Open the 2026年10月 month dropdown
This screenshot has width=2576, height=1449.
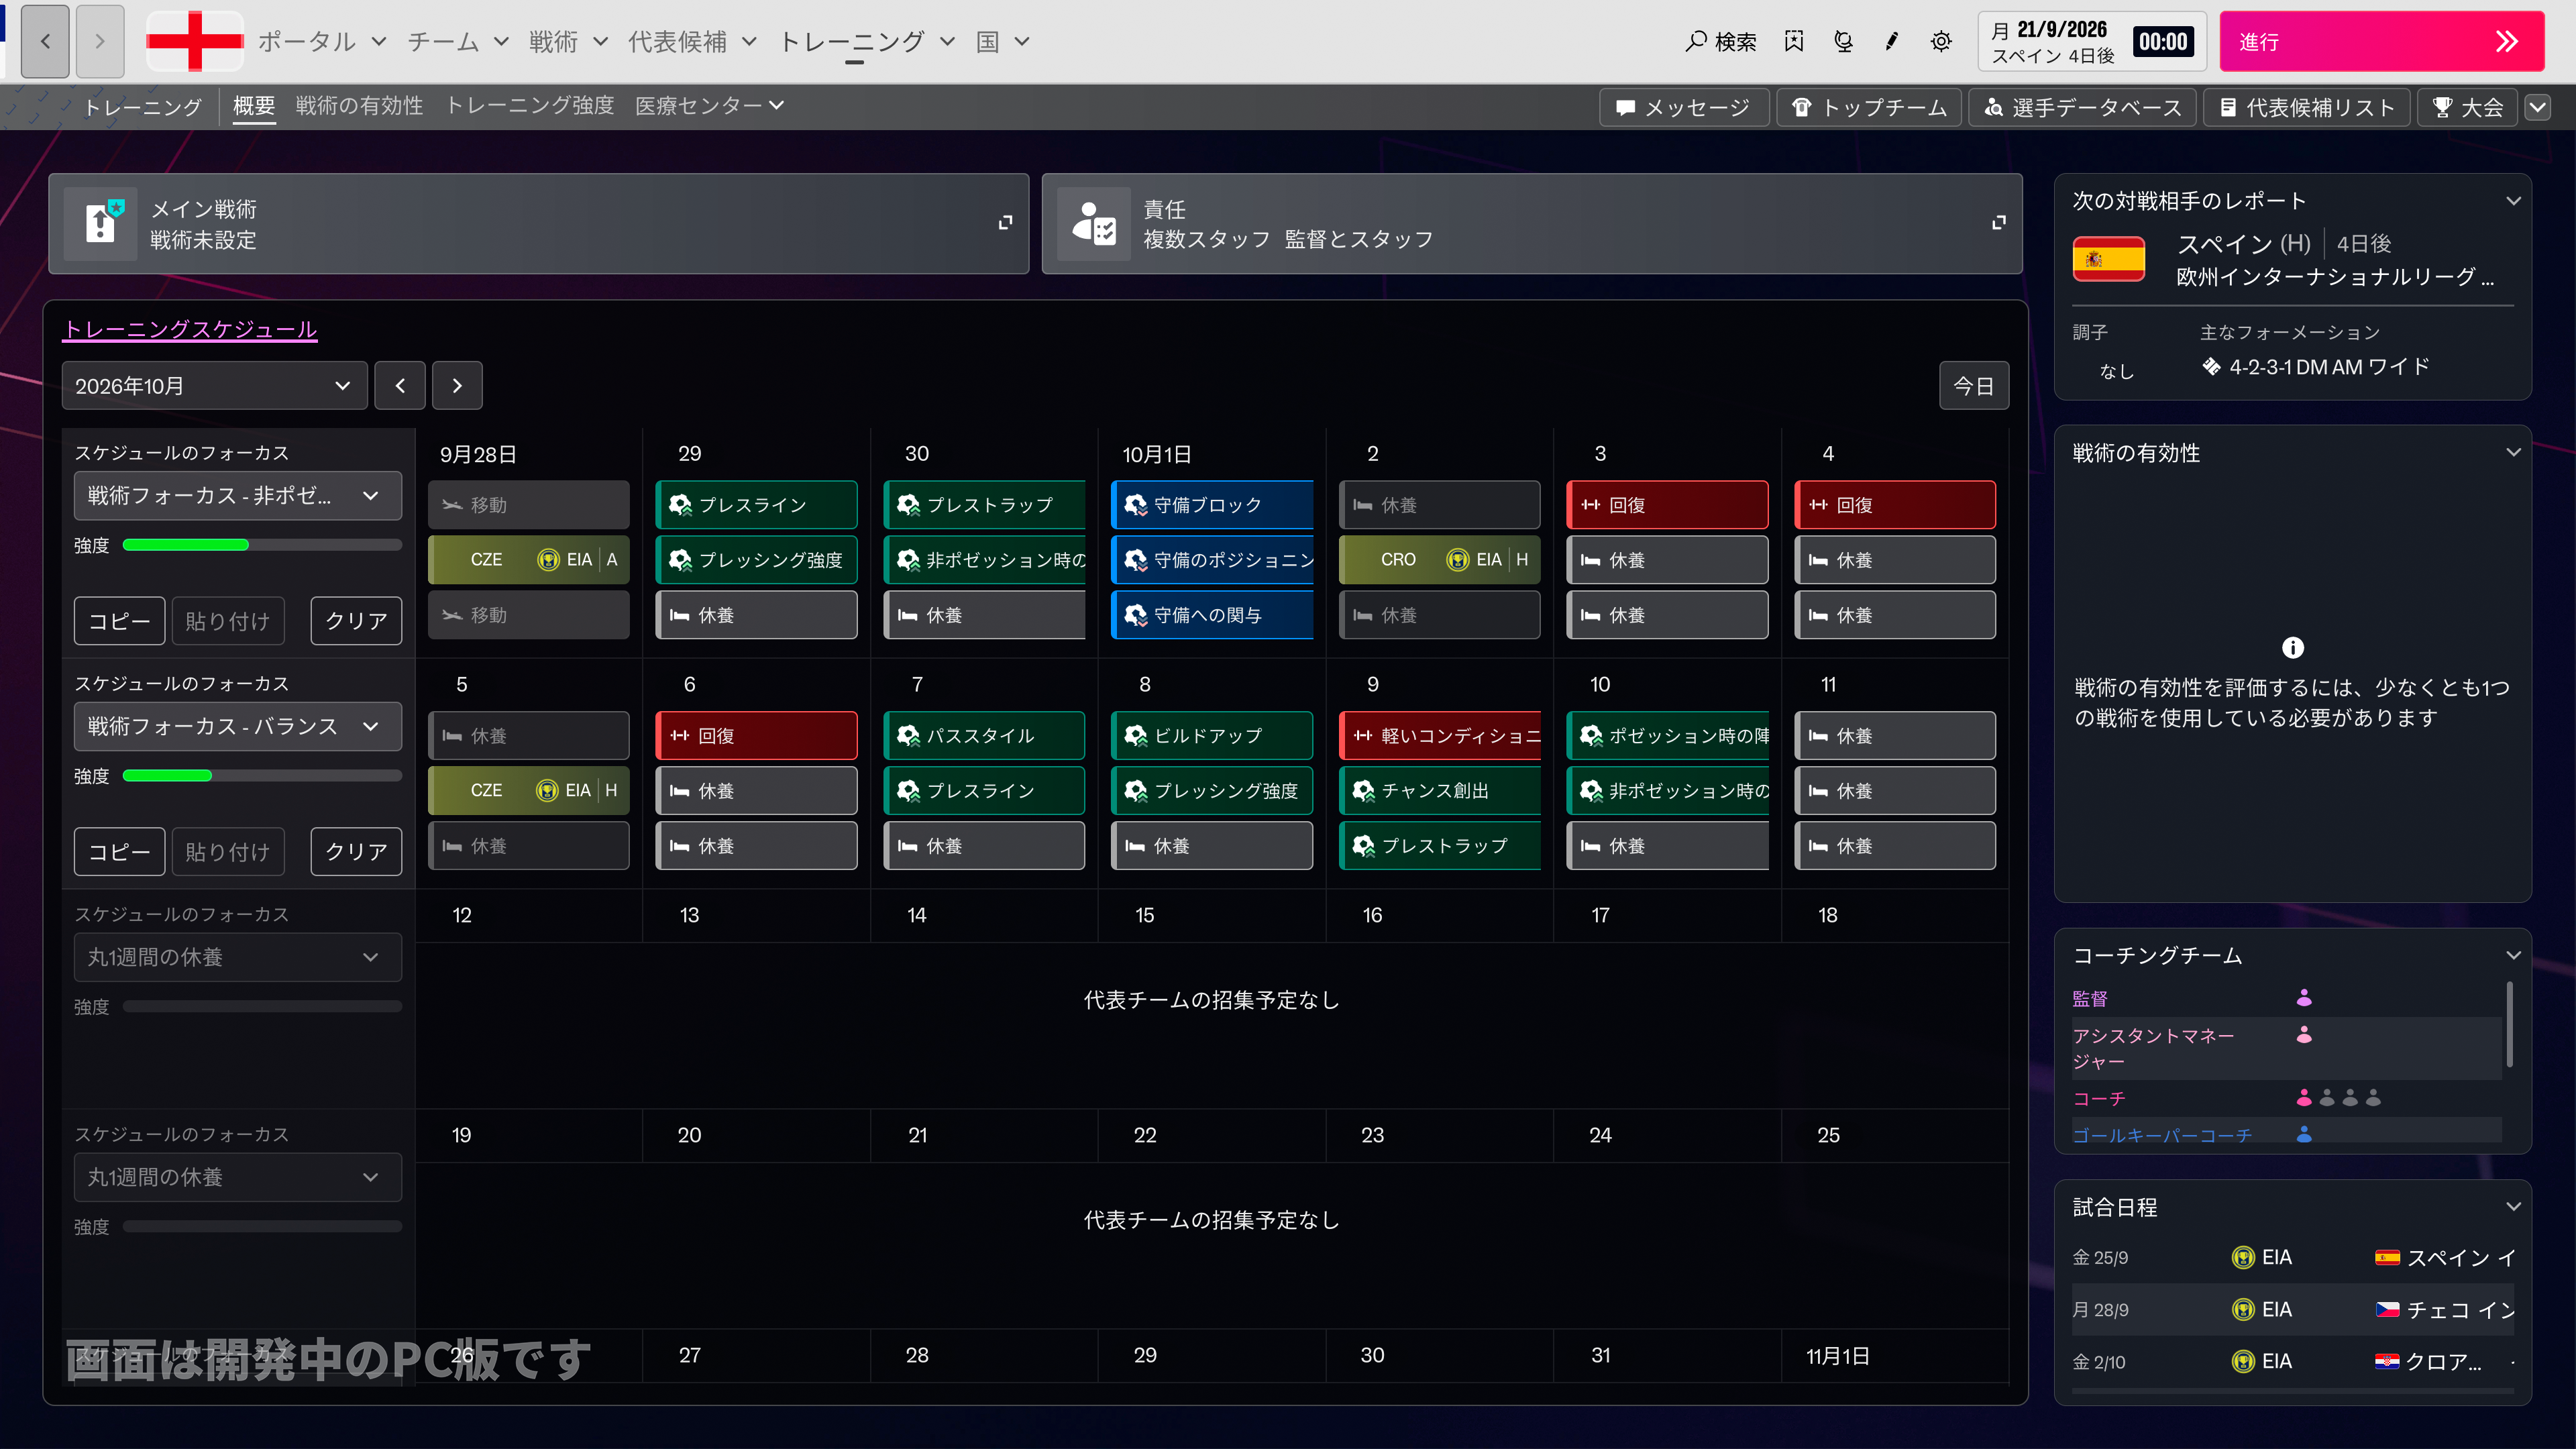[214, 386]
